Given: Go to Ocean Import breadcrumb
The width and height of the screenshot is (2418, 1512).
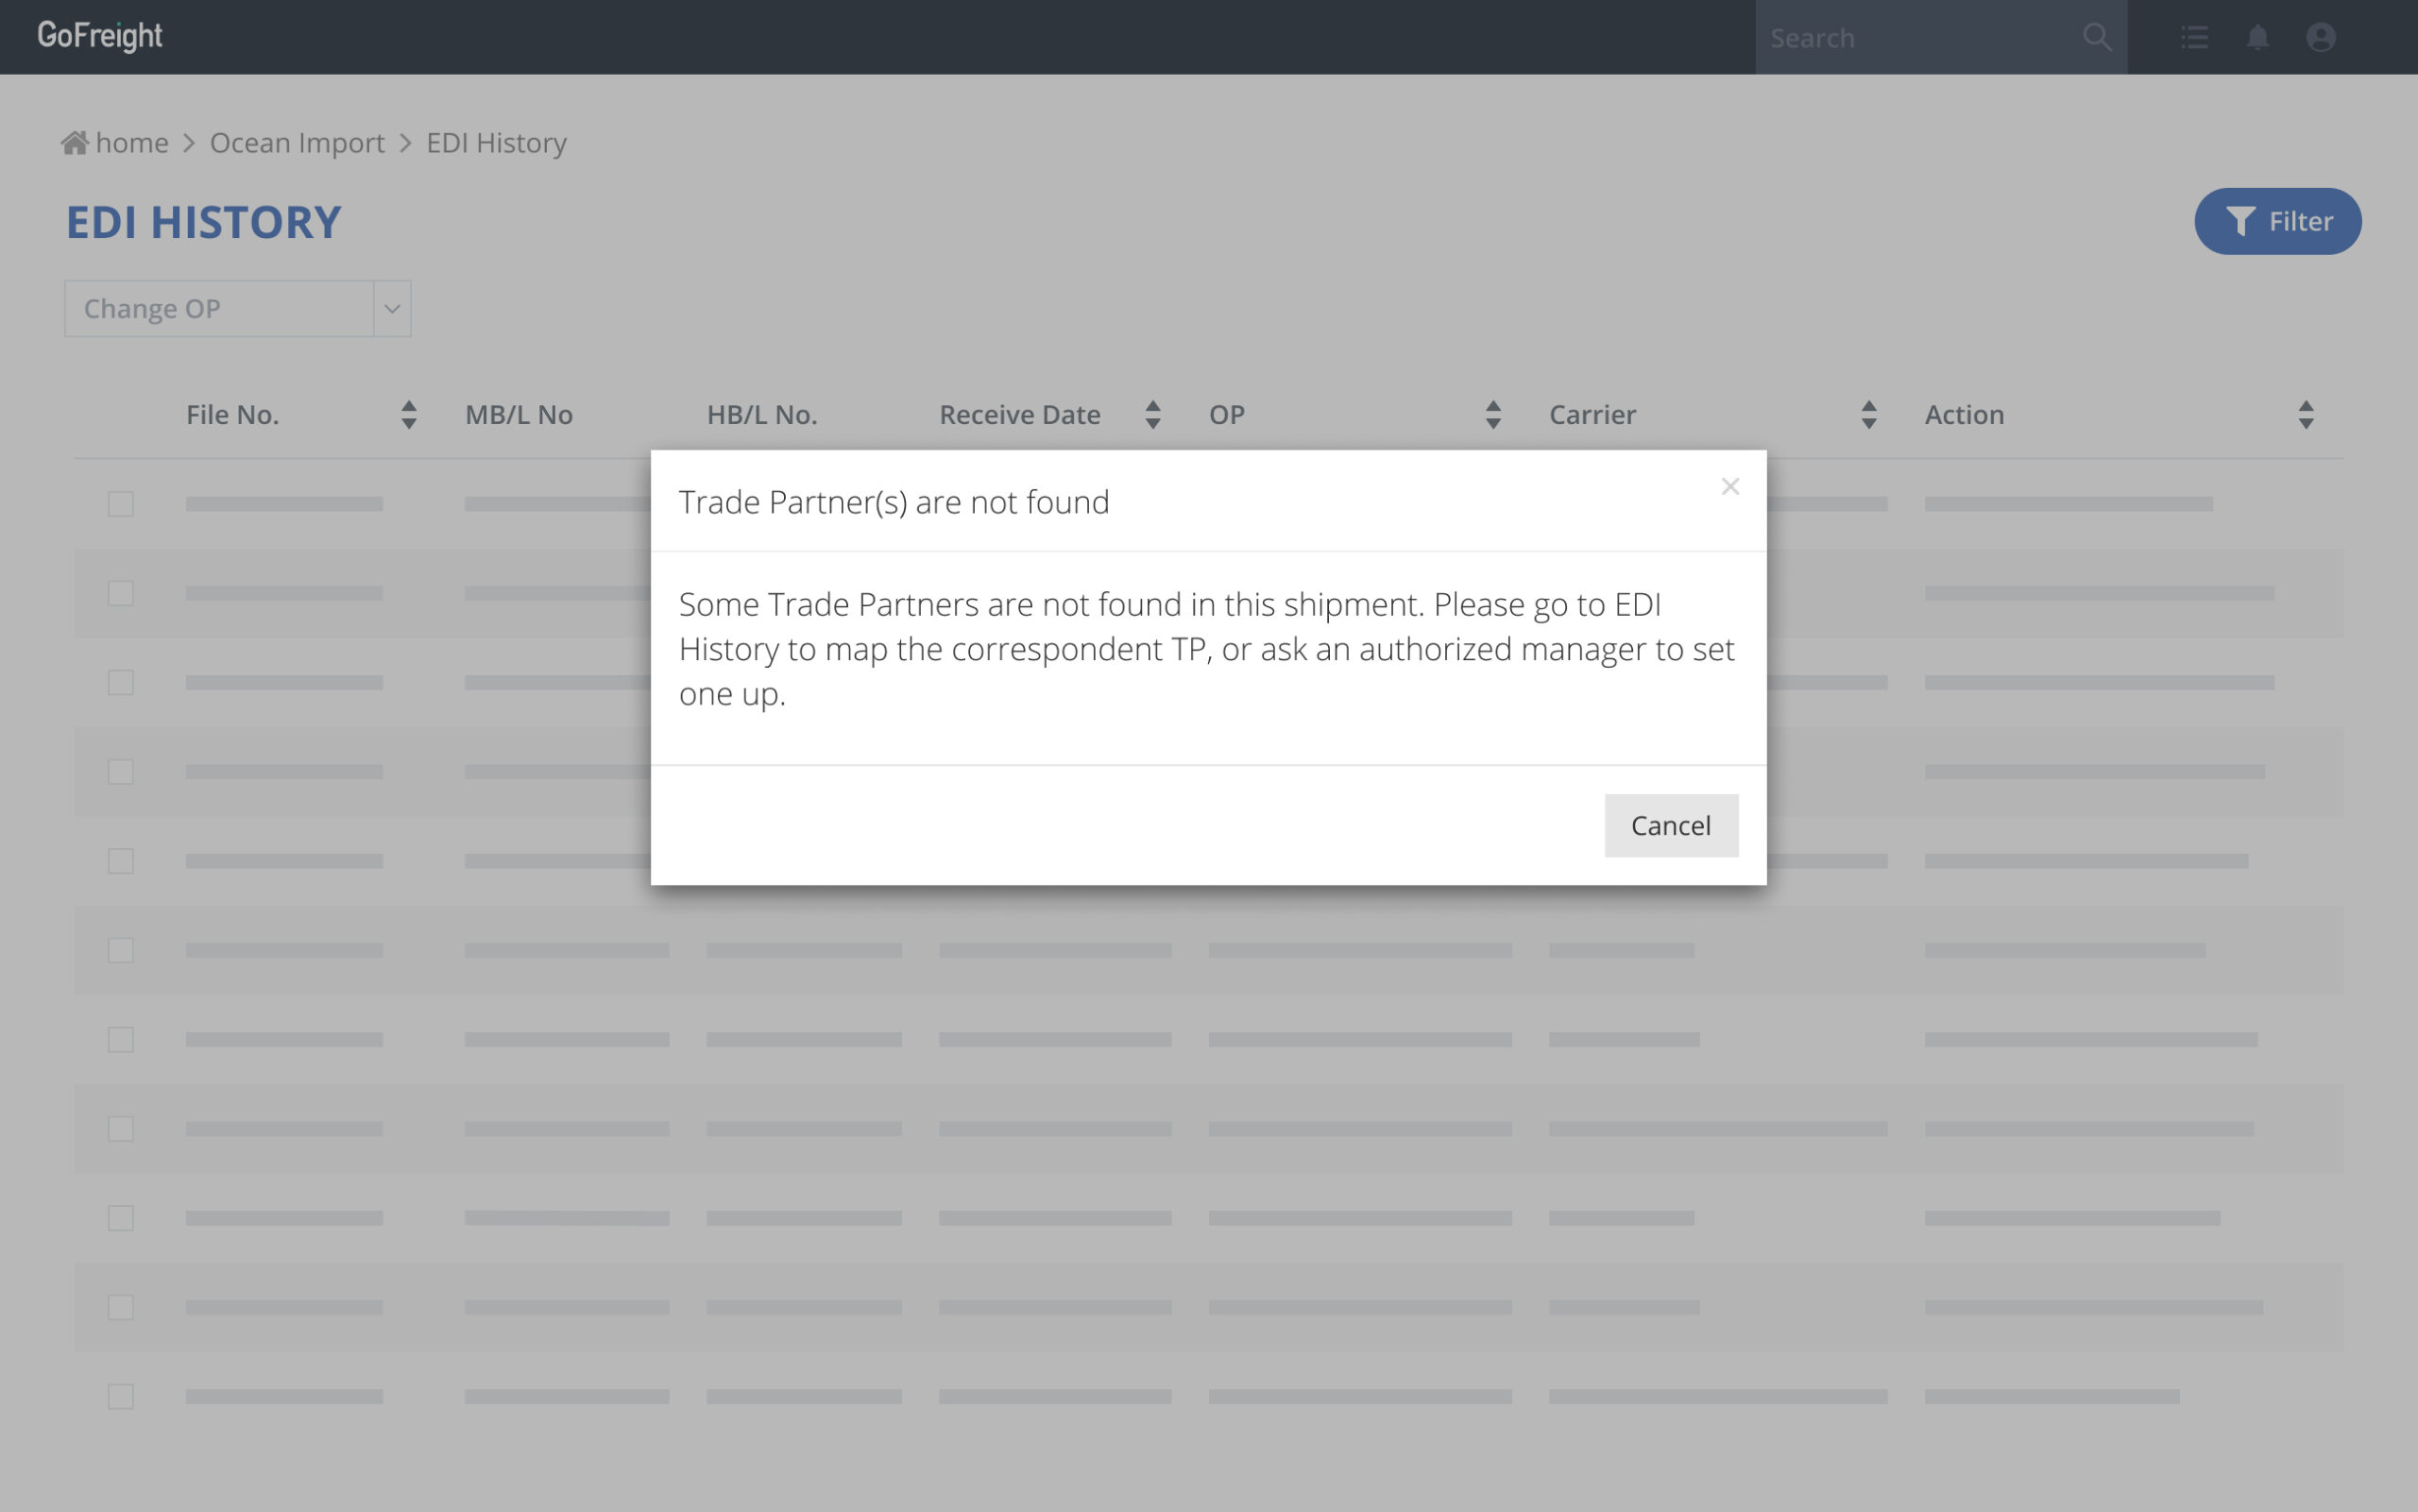Looking at the screenshot, I should point(297,143).
